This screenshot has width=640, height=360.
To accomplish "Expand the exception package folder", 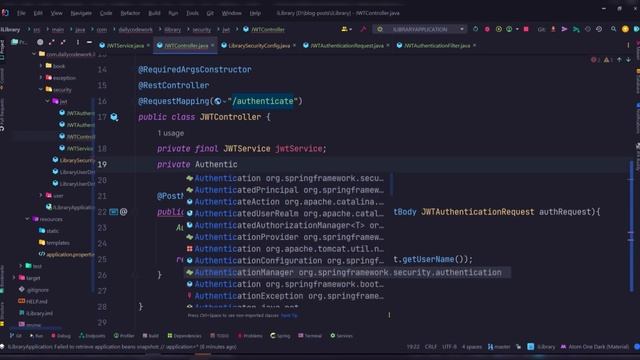I will pyautogui.click(x=41, y=78).
